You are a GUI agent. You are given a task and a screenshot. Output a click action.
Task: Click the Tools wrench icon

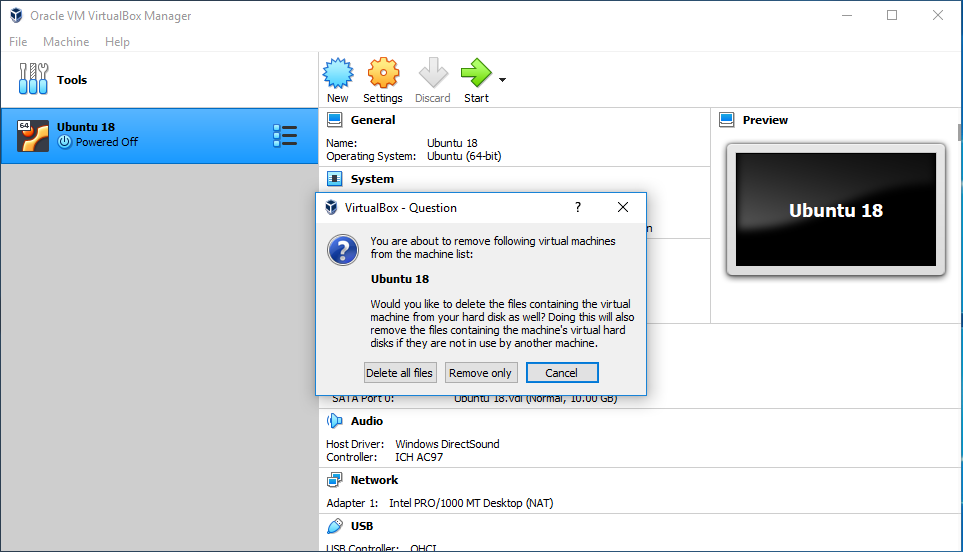coord(33,79)
